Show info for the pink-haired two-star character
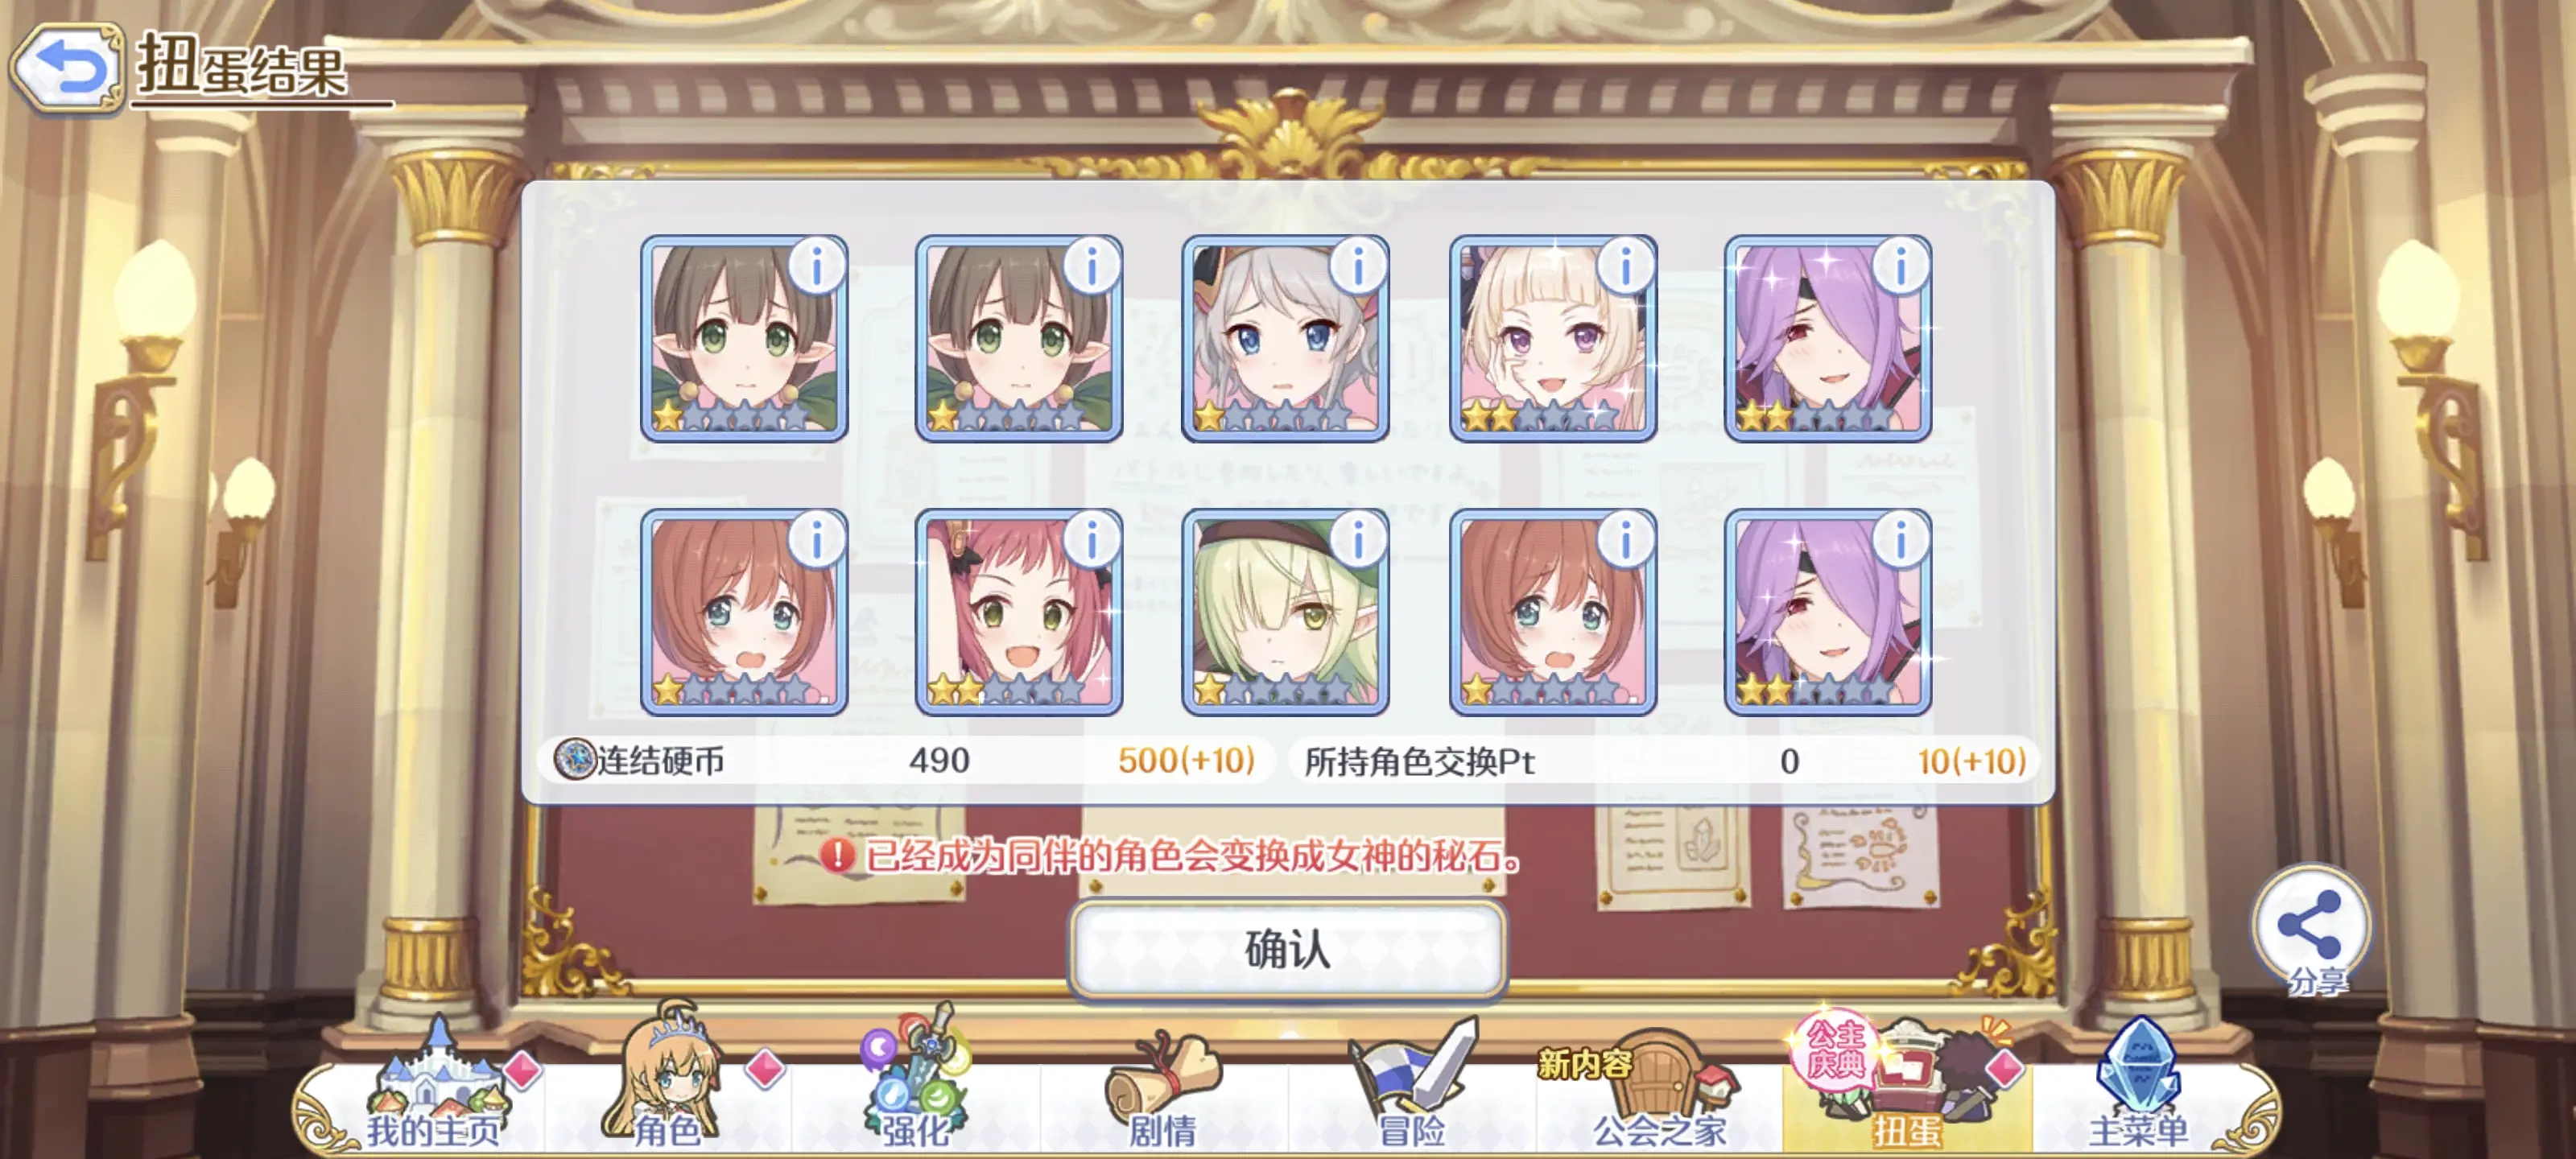Screen dimensions: 2576x1159 click(x=1091, y=540)
